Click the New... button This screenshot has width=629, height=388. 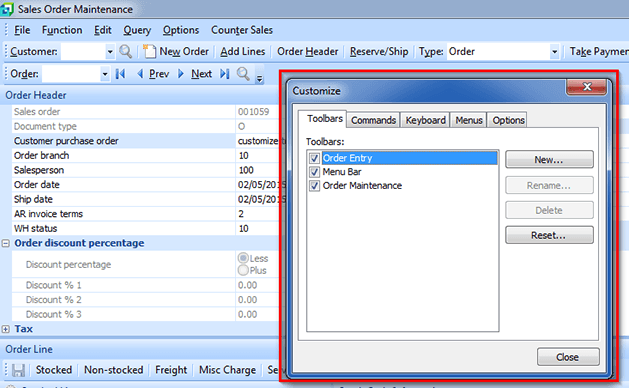pos(549,160)
